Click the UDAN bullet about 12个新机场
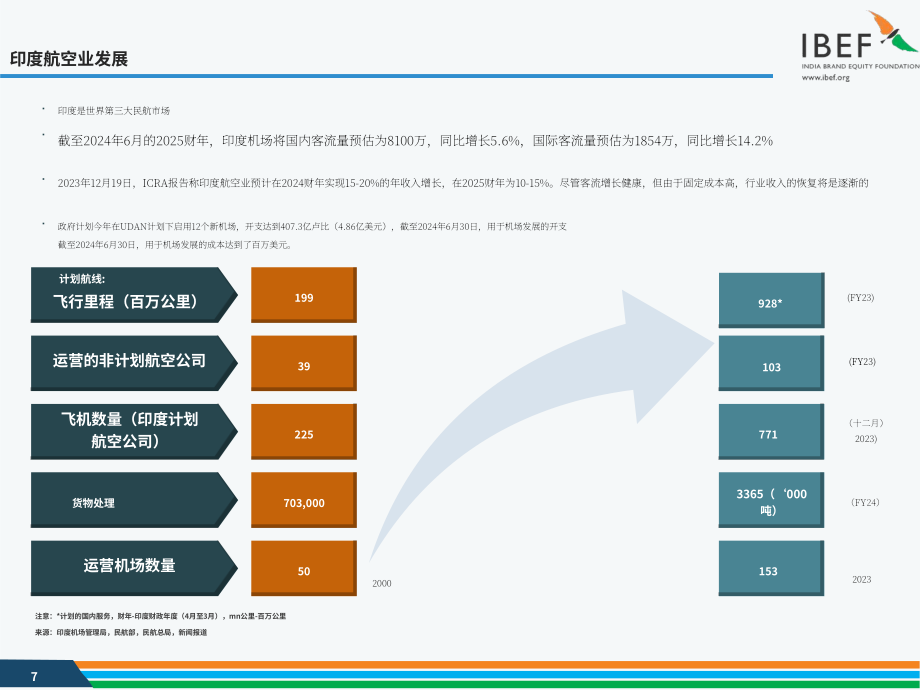Screen dimensions: 920x690 312,226
